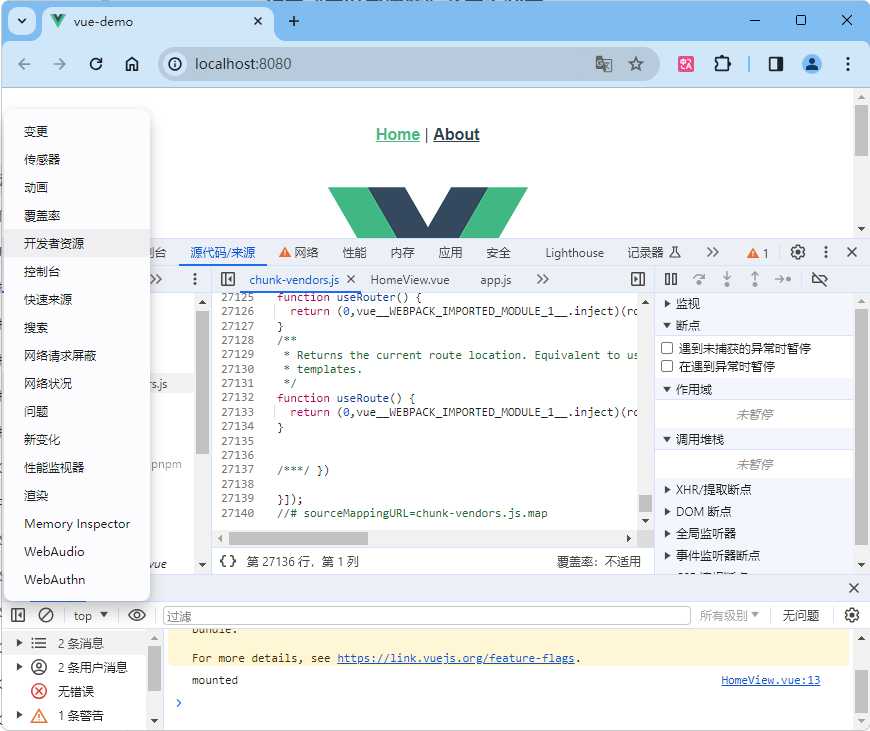Pretty print code with braces icon
Image resolution: width=870 pixels, height=731 pixels.
point(227,561)
